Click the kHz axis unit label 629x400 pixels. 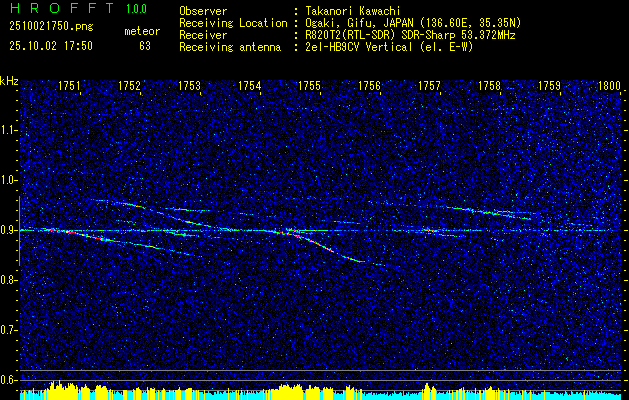9,81
